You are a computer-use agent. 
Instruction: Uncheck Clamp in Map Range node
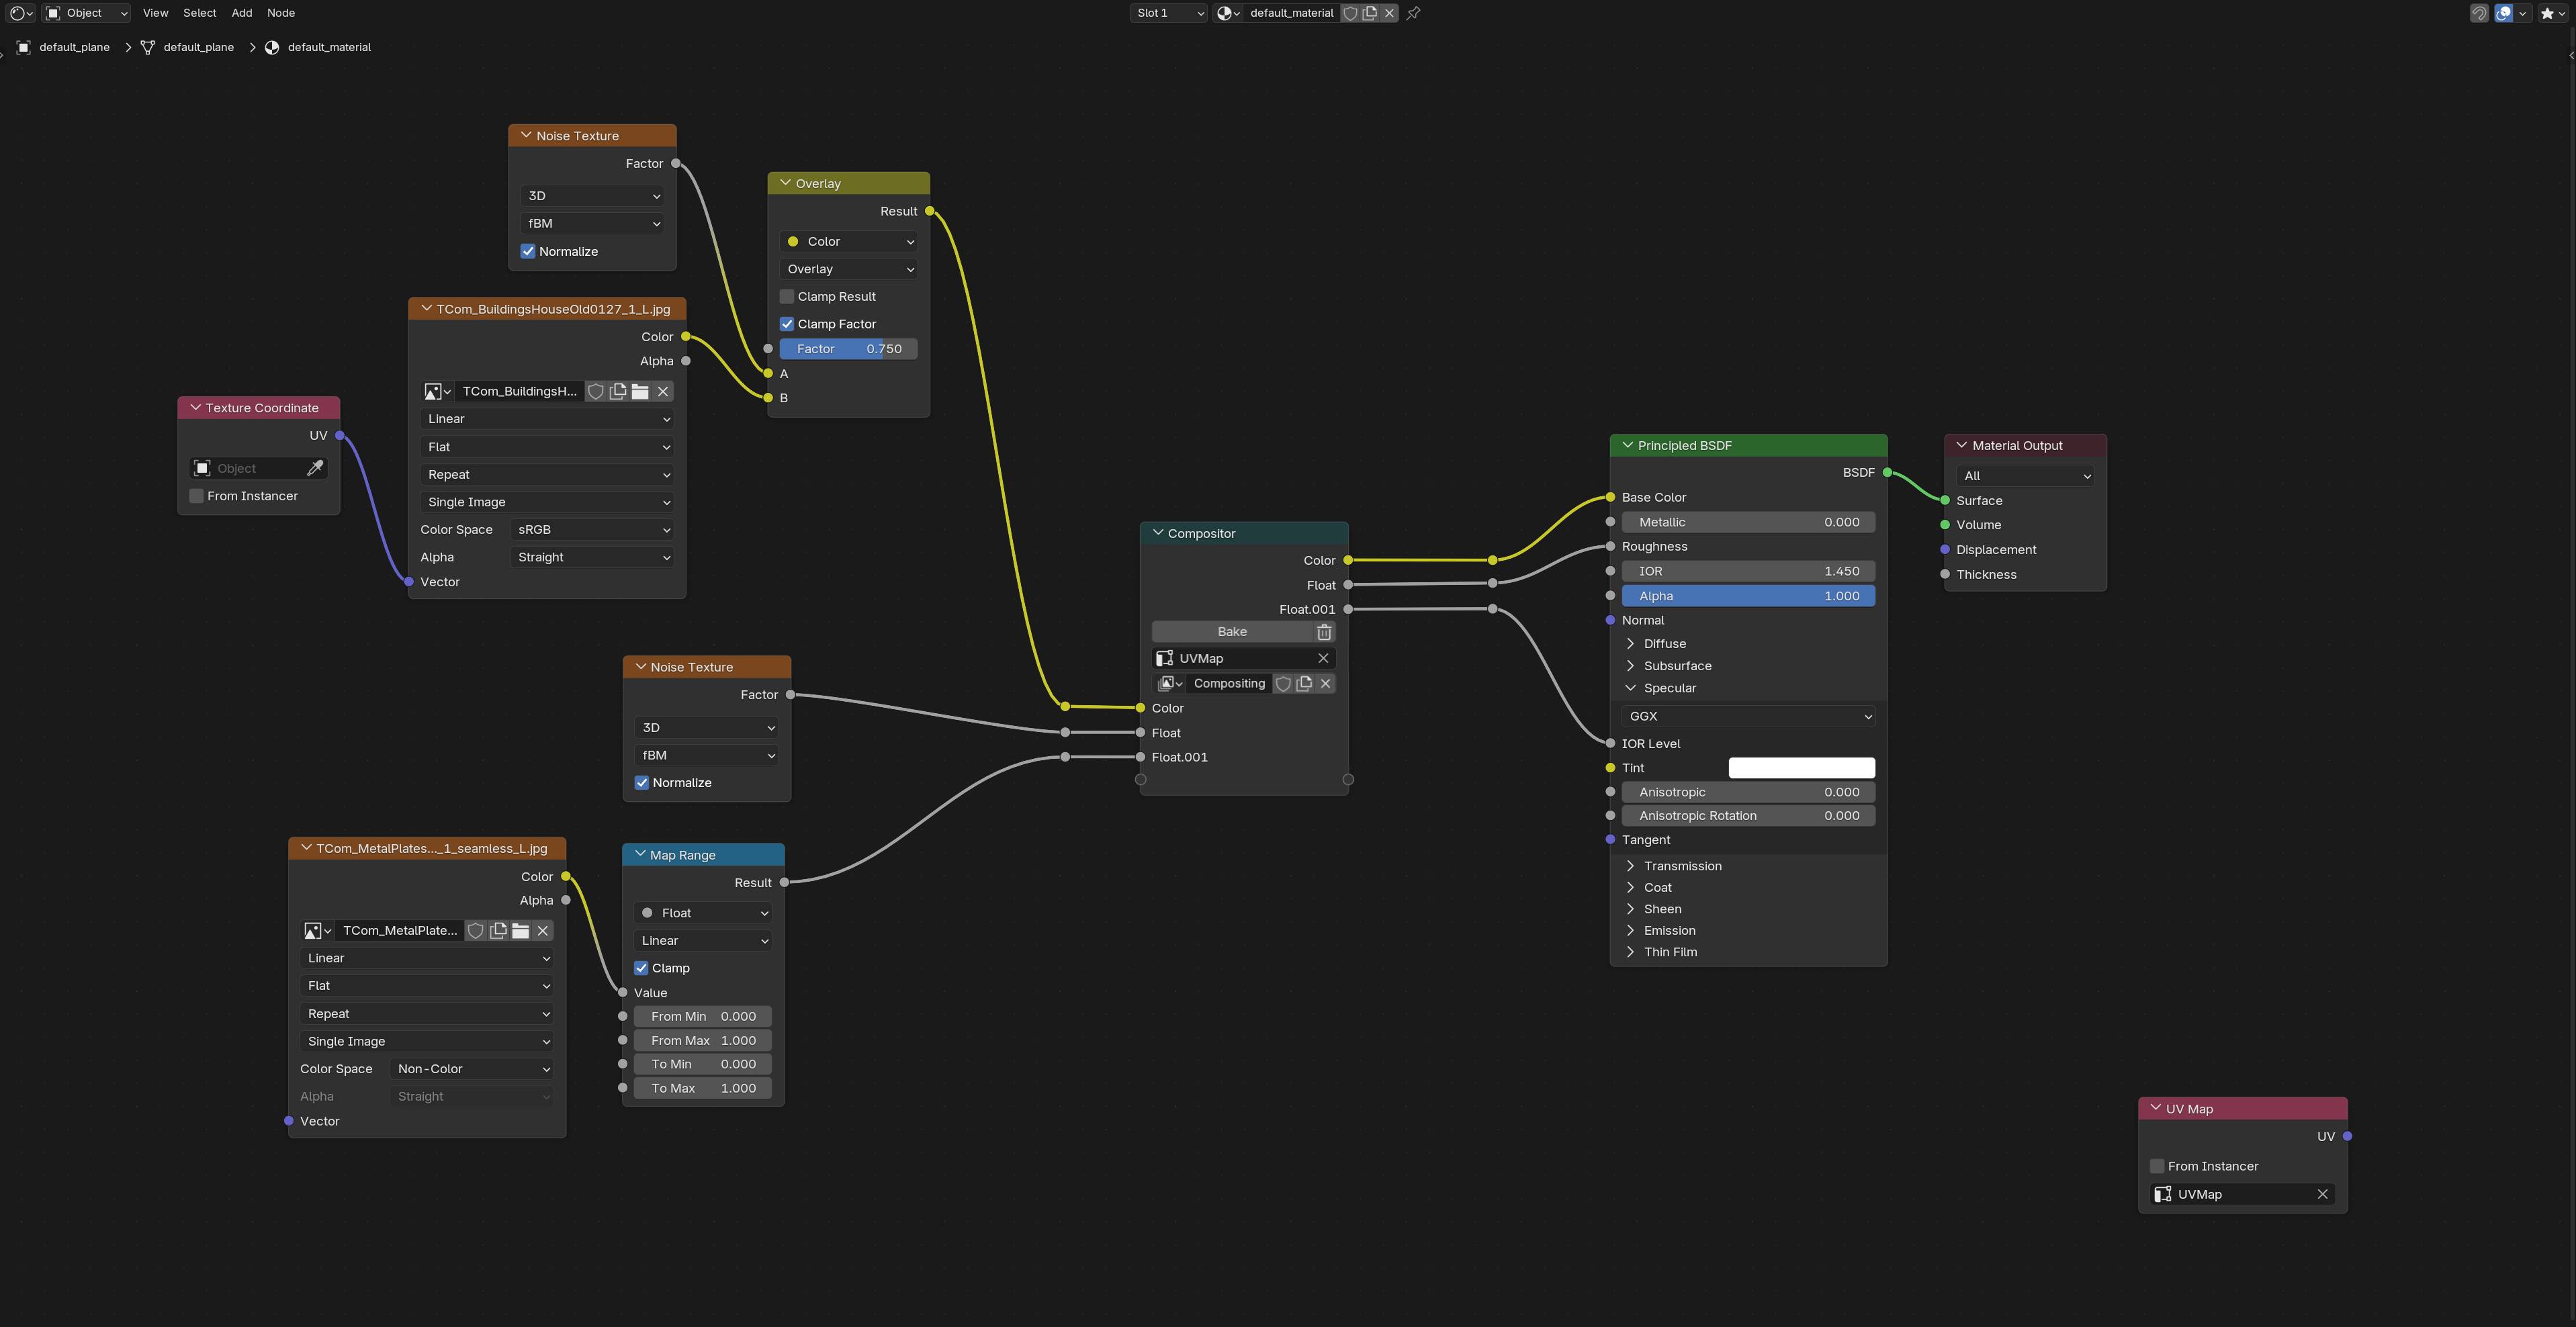[x=641, y=968]
